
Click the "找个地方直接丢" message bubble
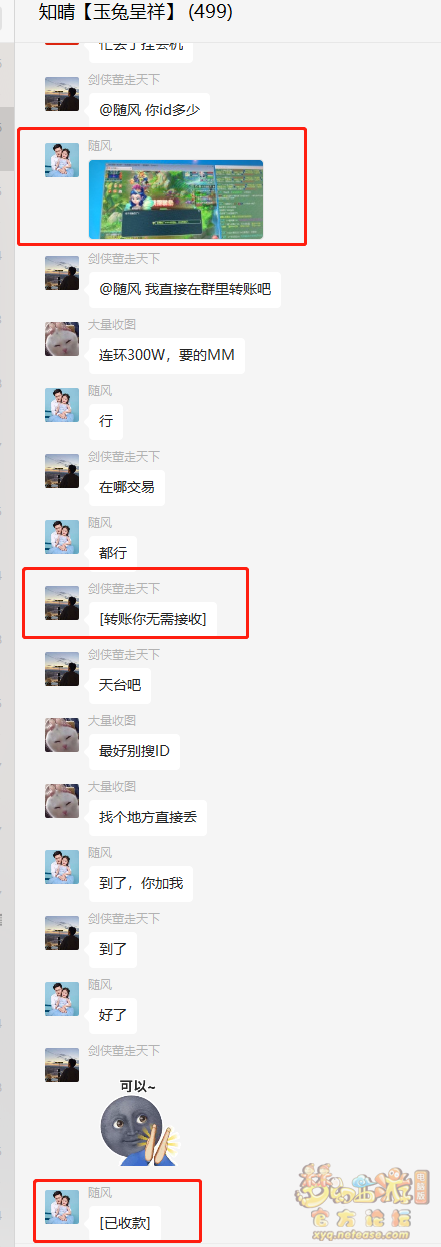[148, 817]
